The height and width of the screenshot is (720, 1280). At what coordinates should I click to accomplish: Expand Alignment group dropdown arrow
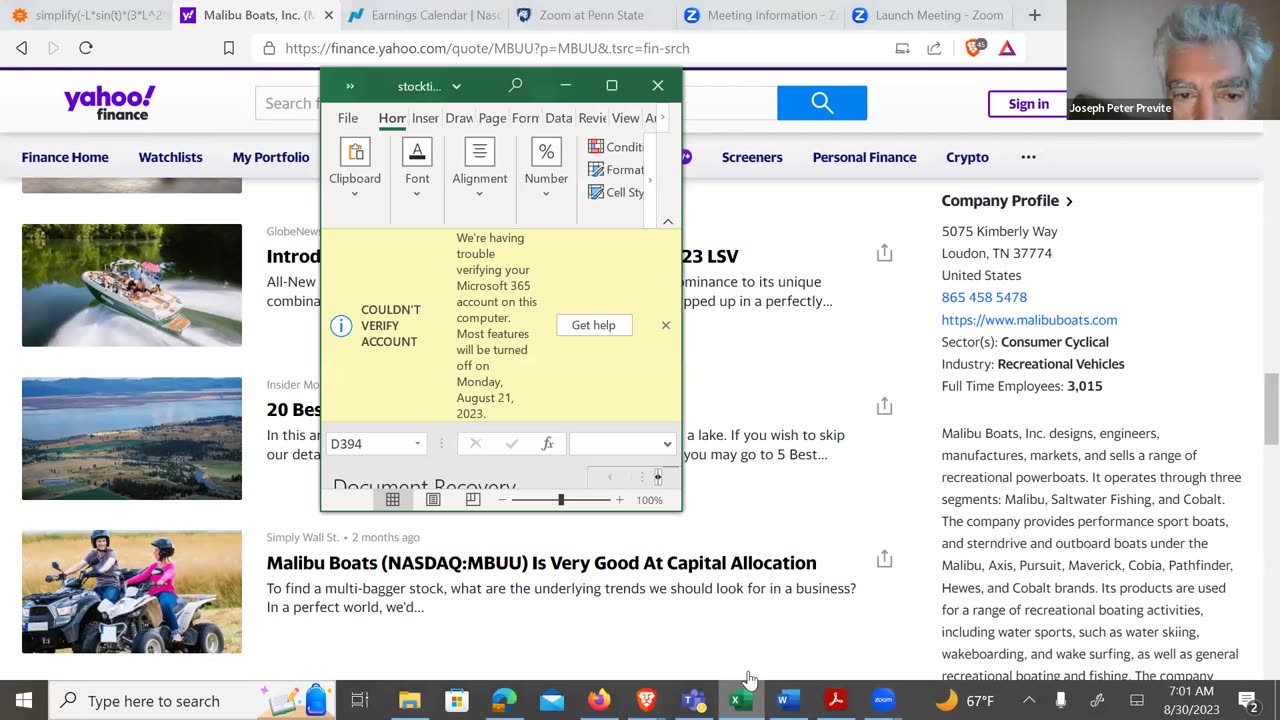pos(480,194)
